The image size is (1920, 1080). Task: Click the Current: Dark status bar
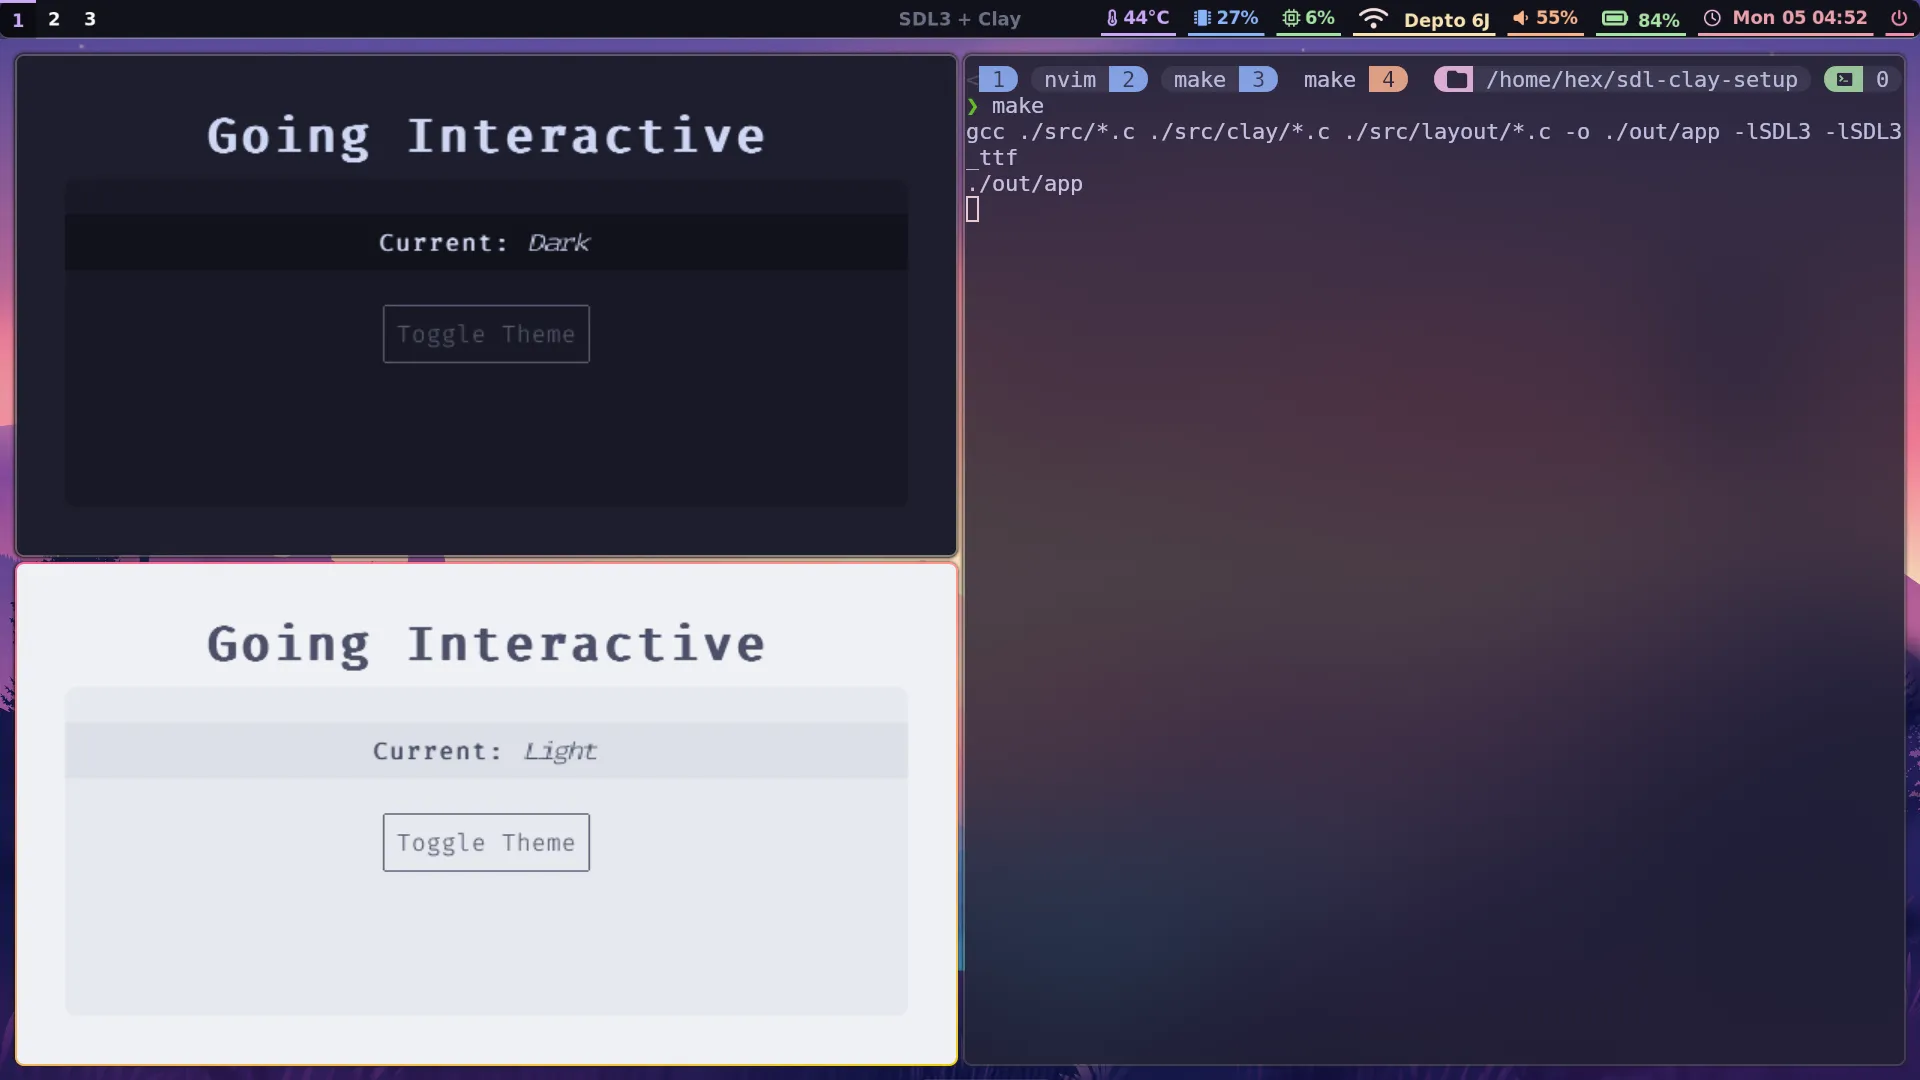point(486,243)
